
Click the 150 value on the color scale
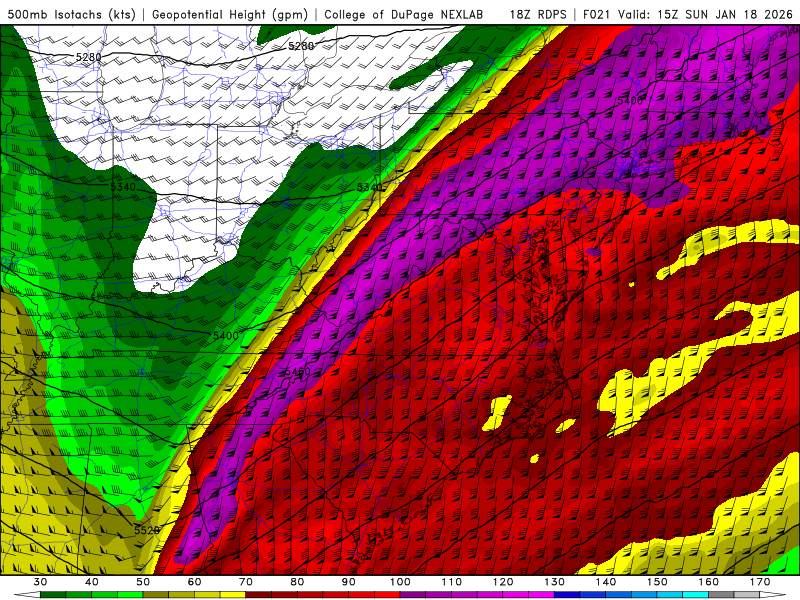click(657, 582)
